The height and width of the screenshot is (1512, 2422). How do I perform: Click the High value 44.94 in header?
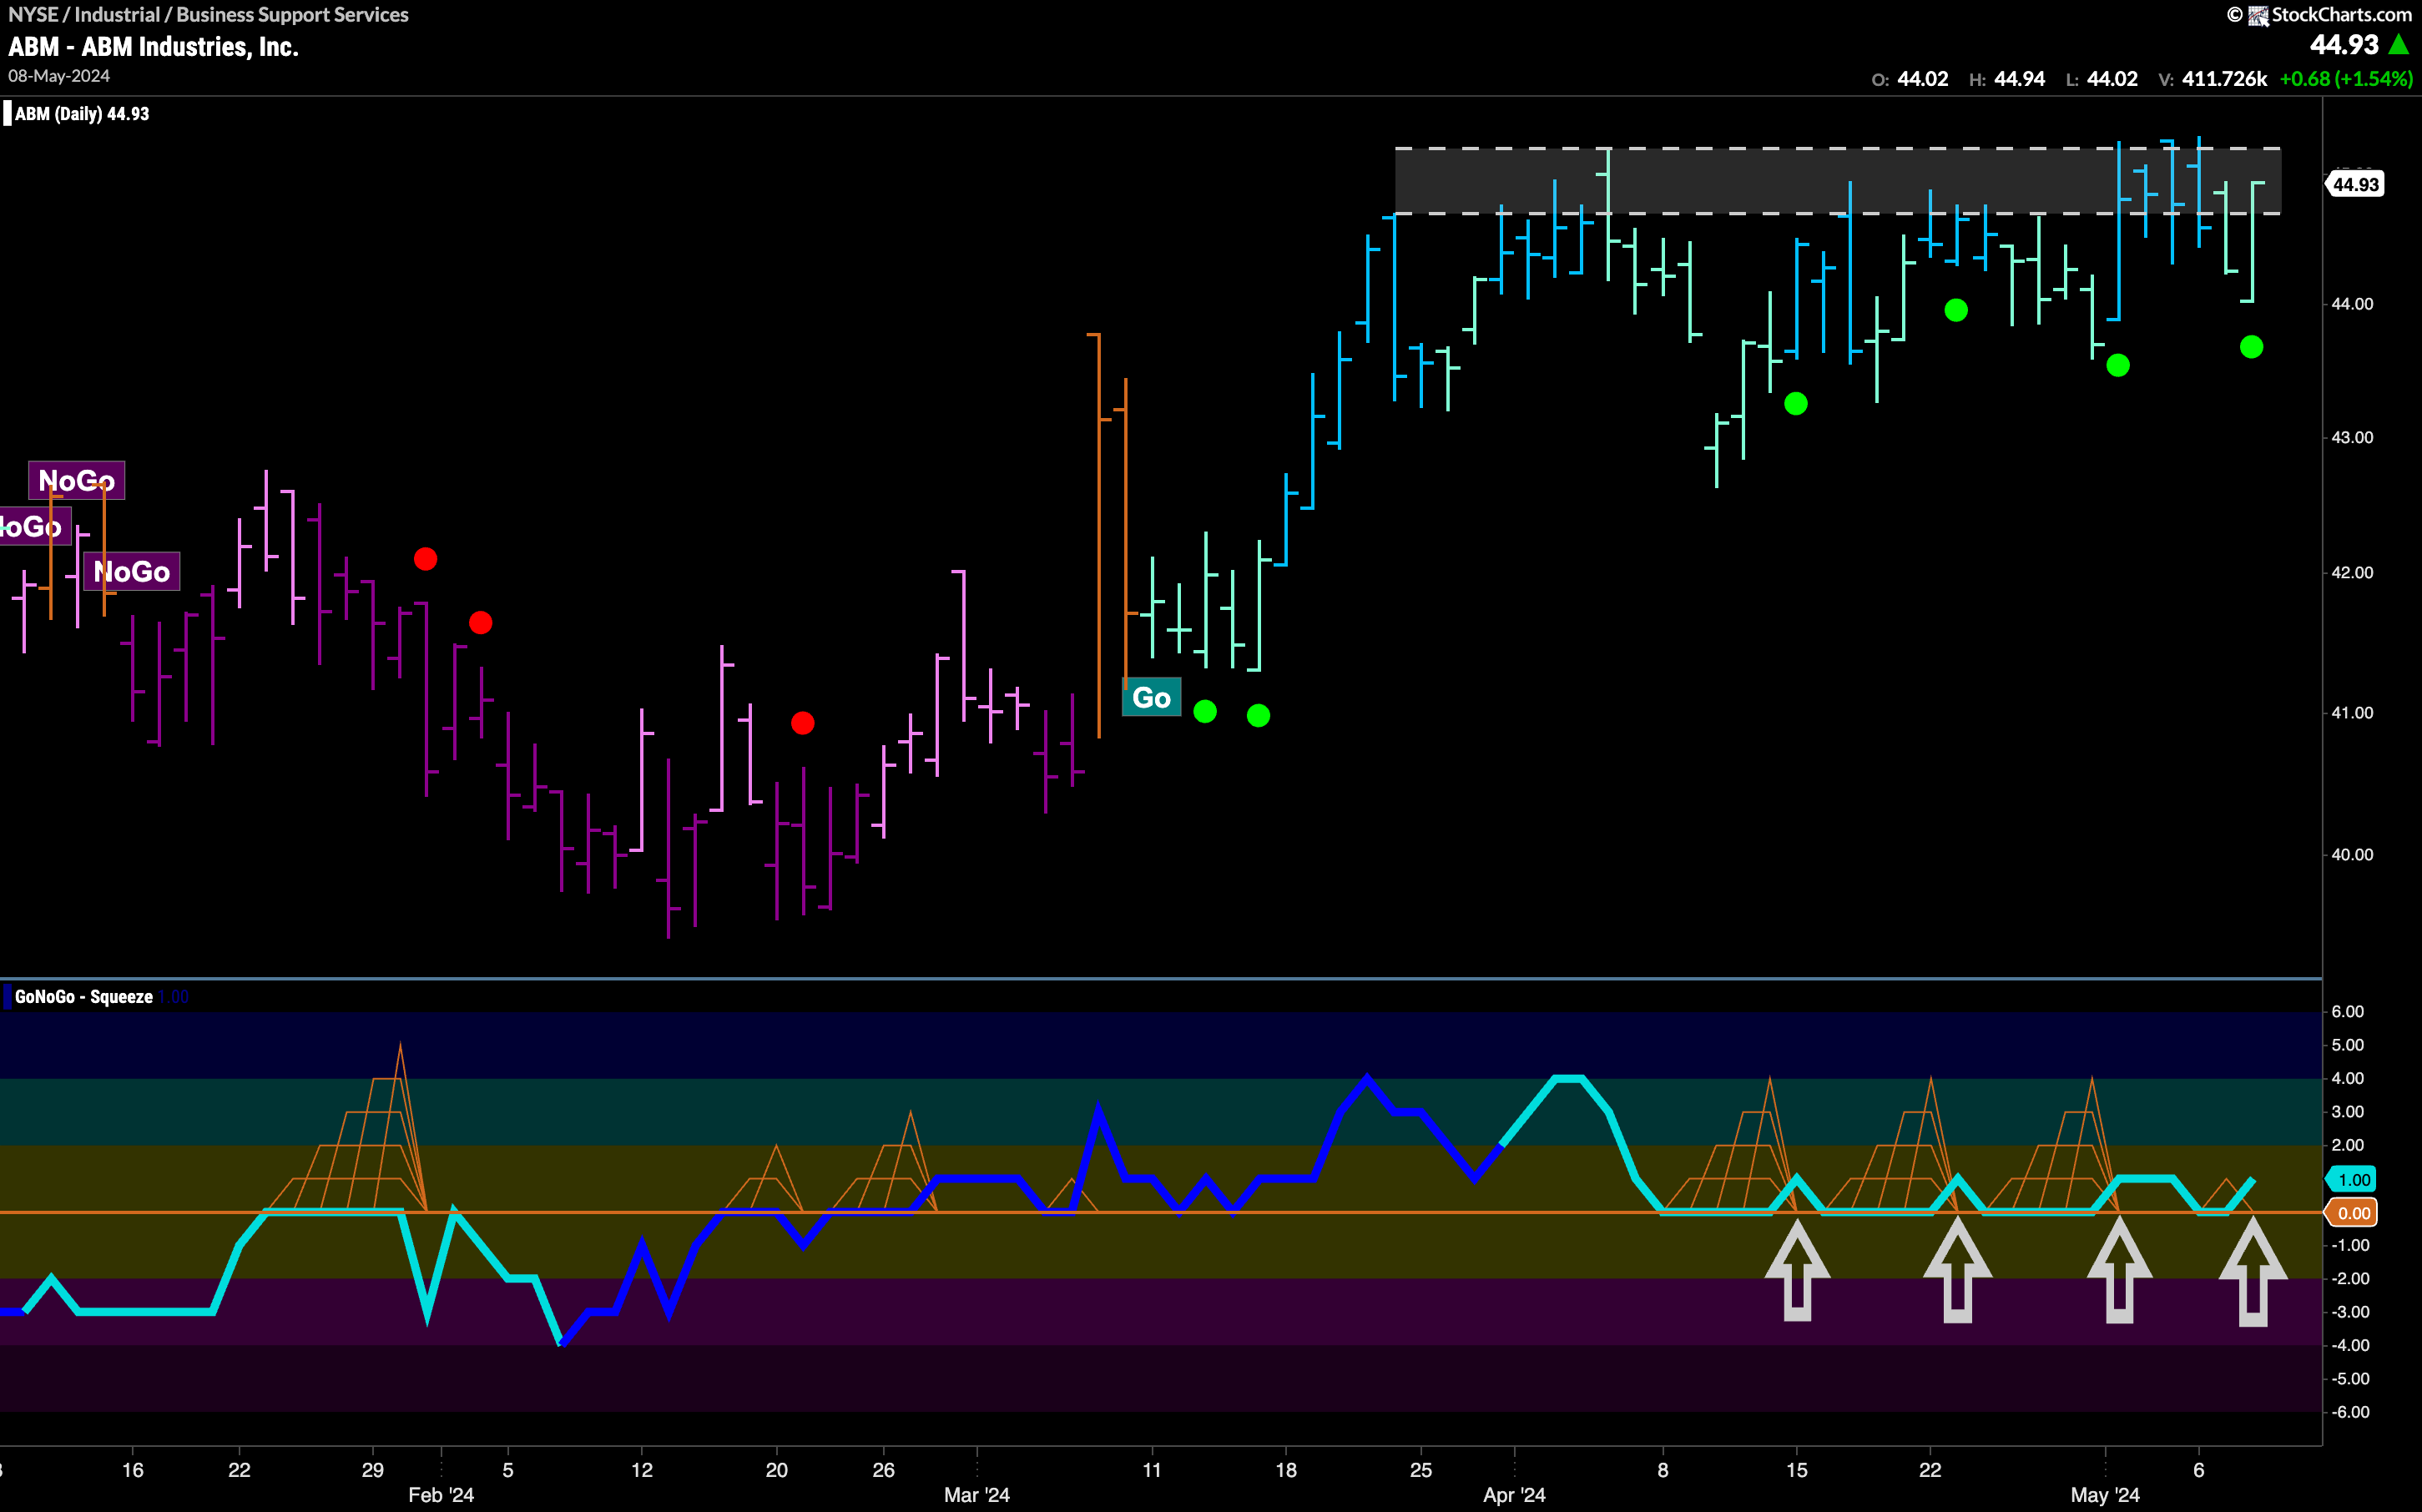coord(2020,79)
